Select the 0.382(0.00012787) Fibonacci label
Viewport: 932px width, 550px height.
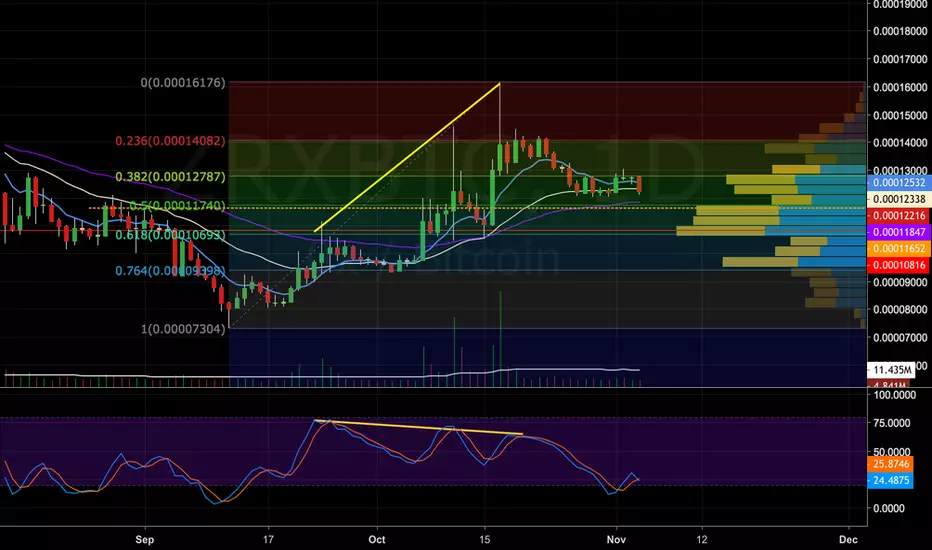171,177
